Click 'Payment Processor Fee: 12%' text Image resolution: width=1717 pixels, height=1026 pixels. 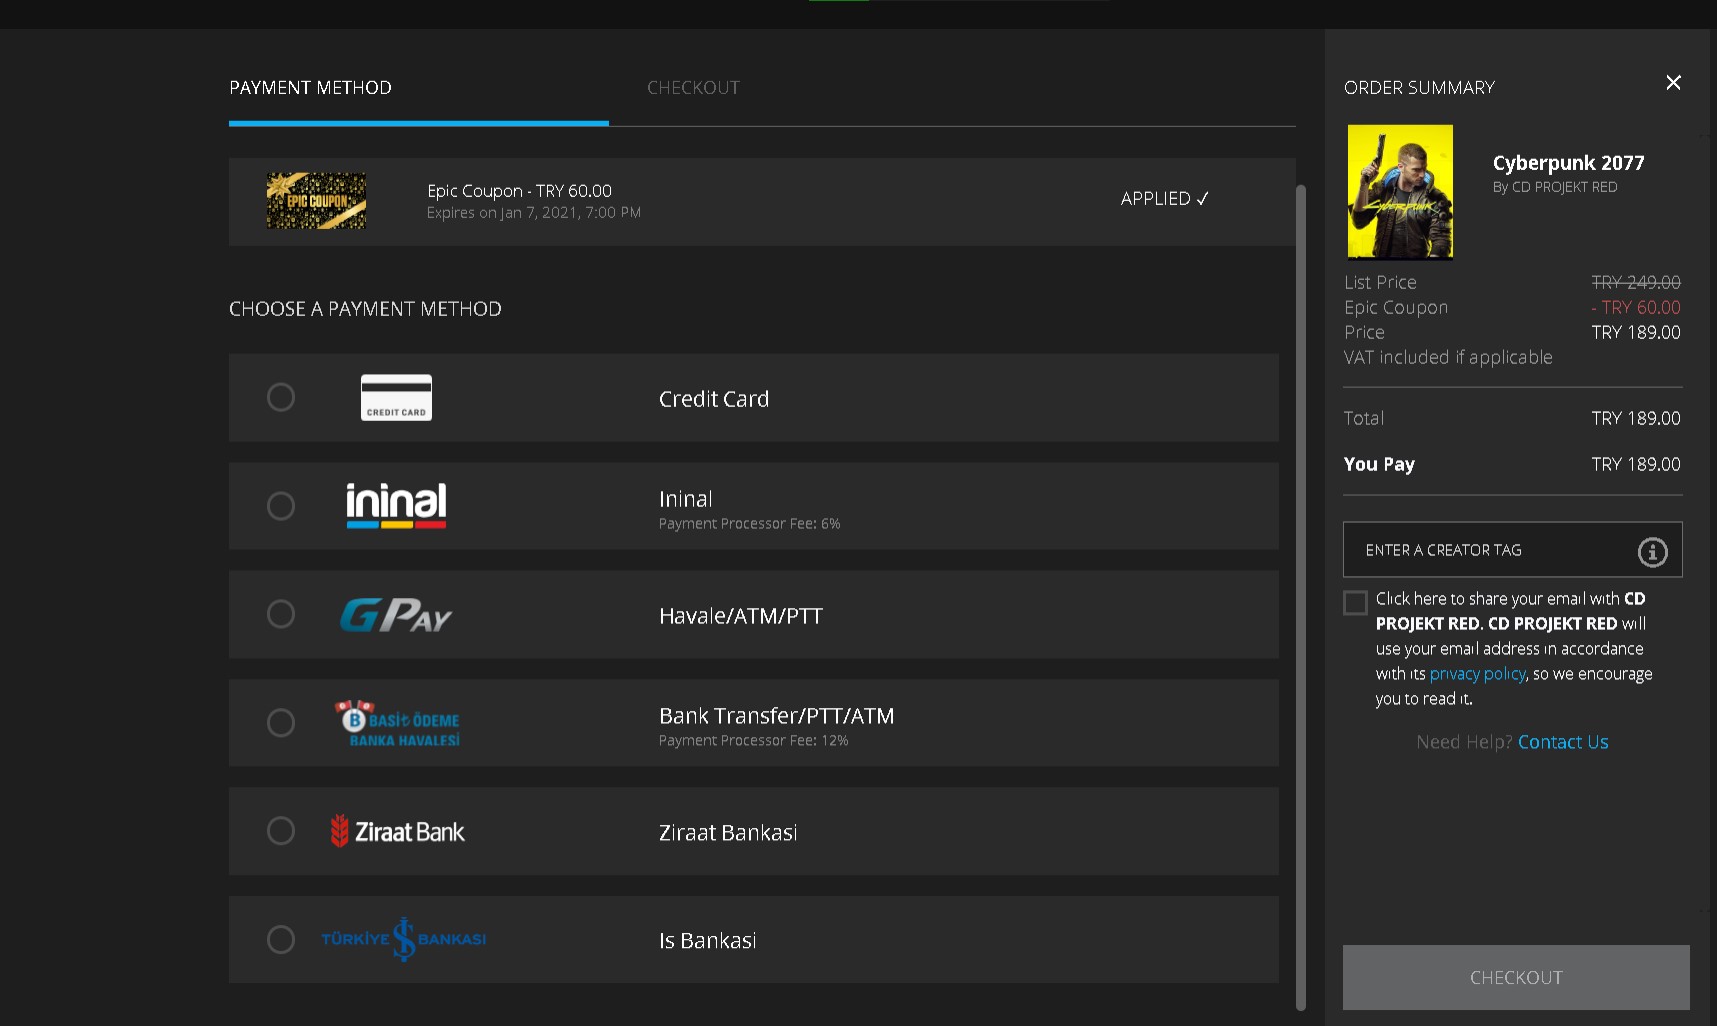point(753,741)
